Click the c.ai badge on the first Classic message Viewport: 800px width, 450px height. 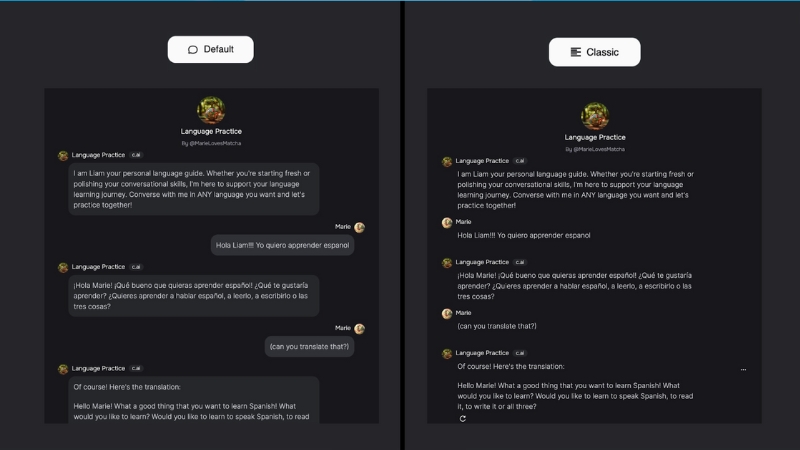click(518, 161)
